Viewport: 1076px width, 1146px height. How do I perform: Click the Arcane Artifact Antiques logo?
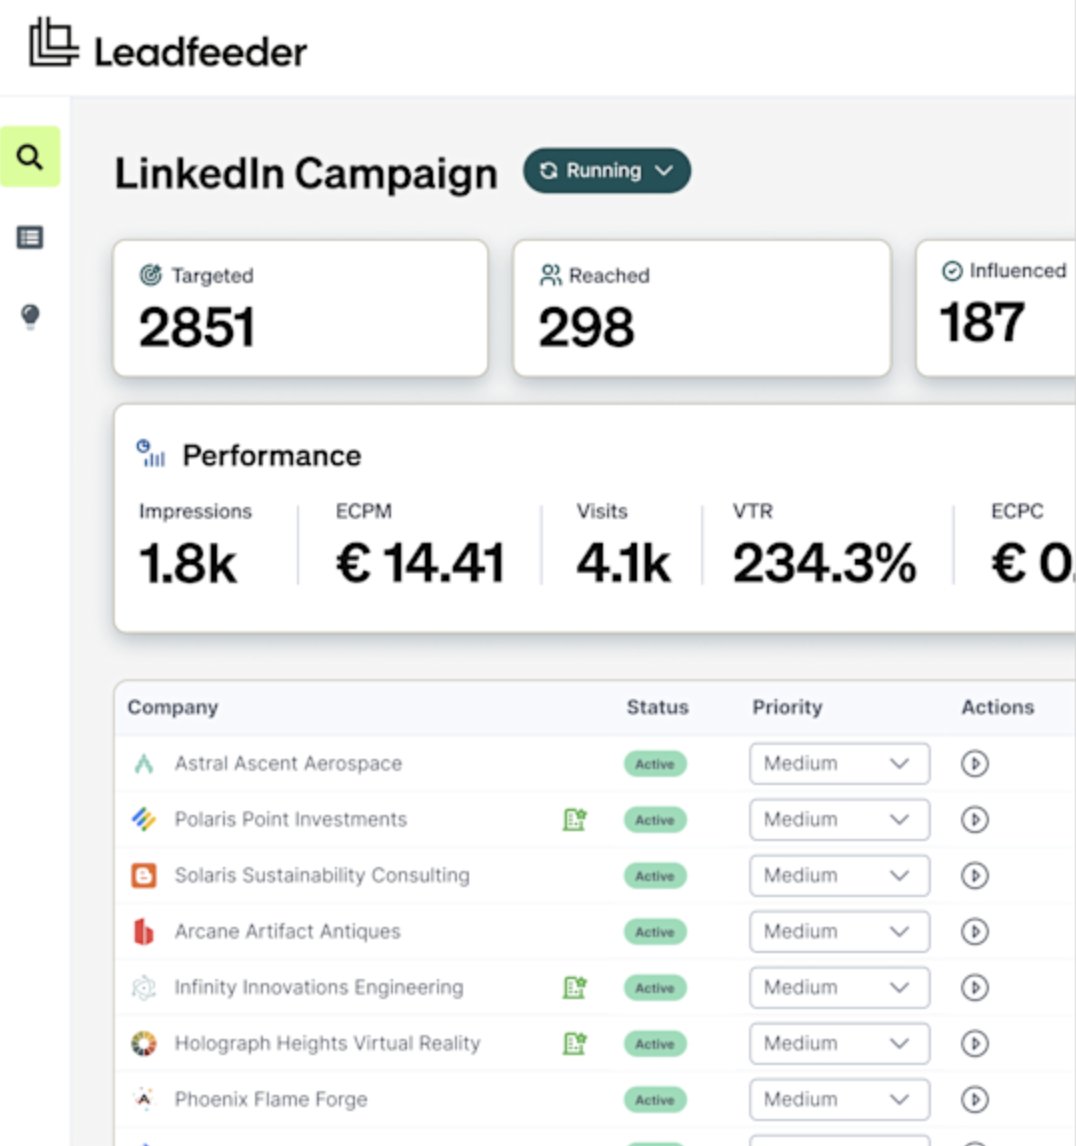point(144,932)
